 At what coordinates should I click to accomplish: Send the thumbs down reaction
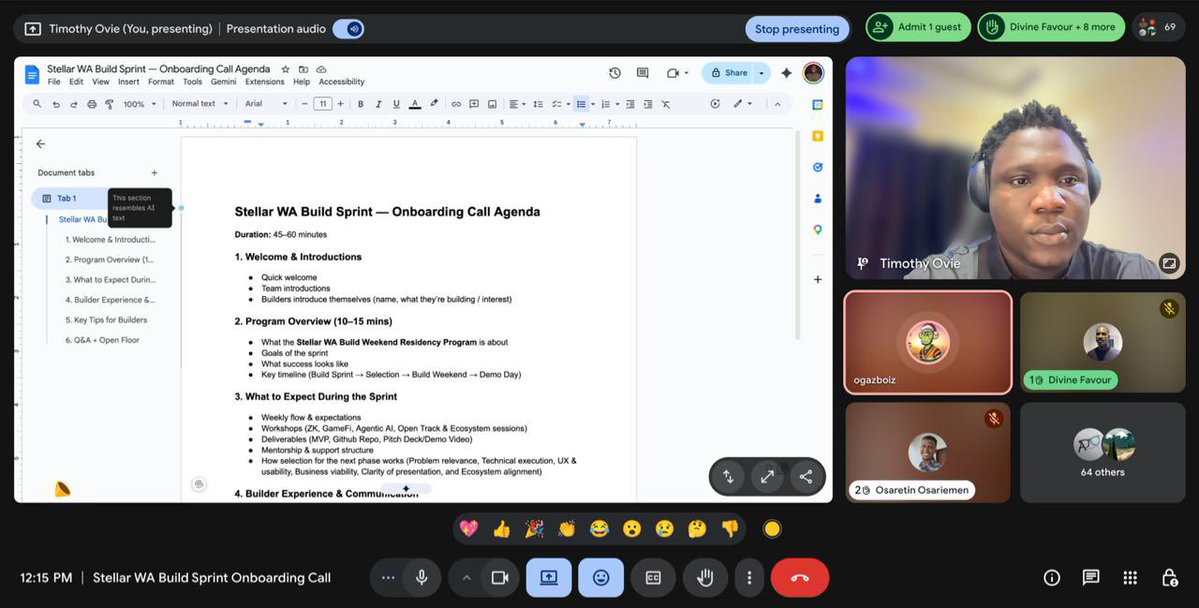pos(729,528)
